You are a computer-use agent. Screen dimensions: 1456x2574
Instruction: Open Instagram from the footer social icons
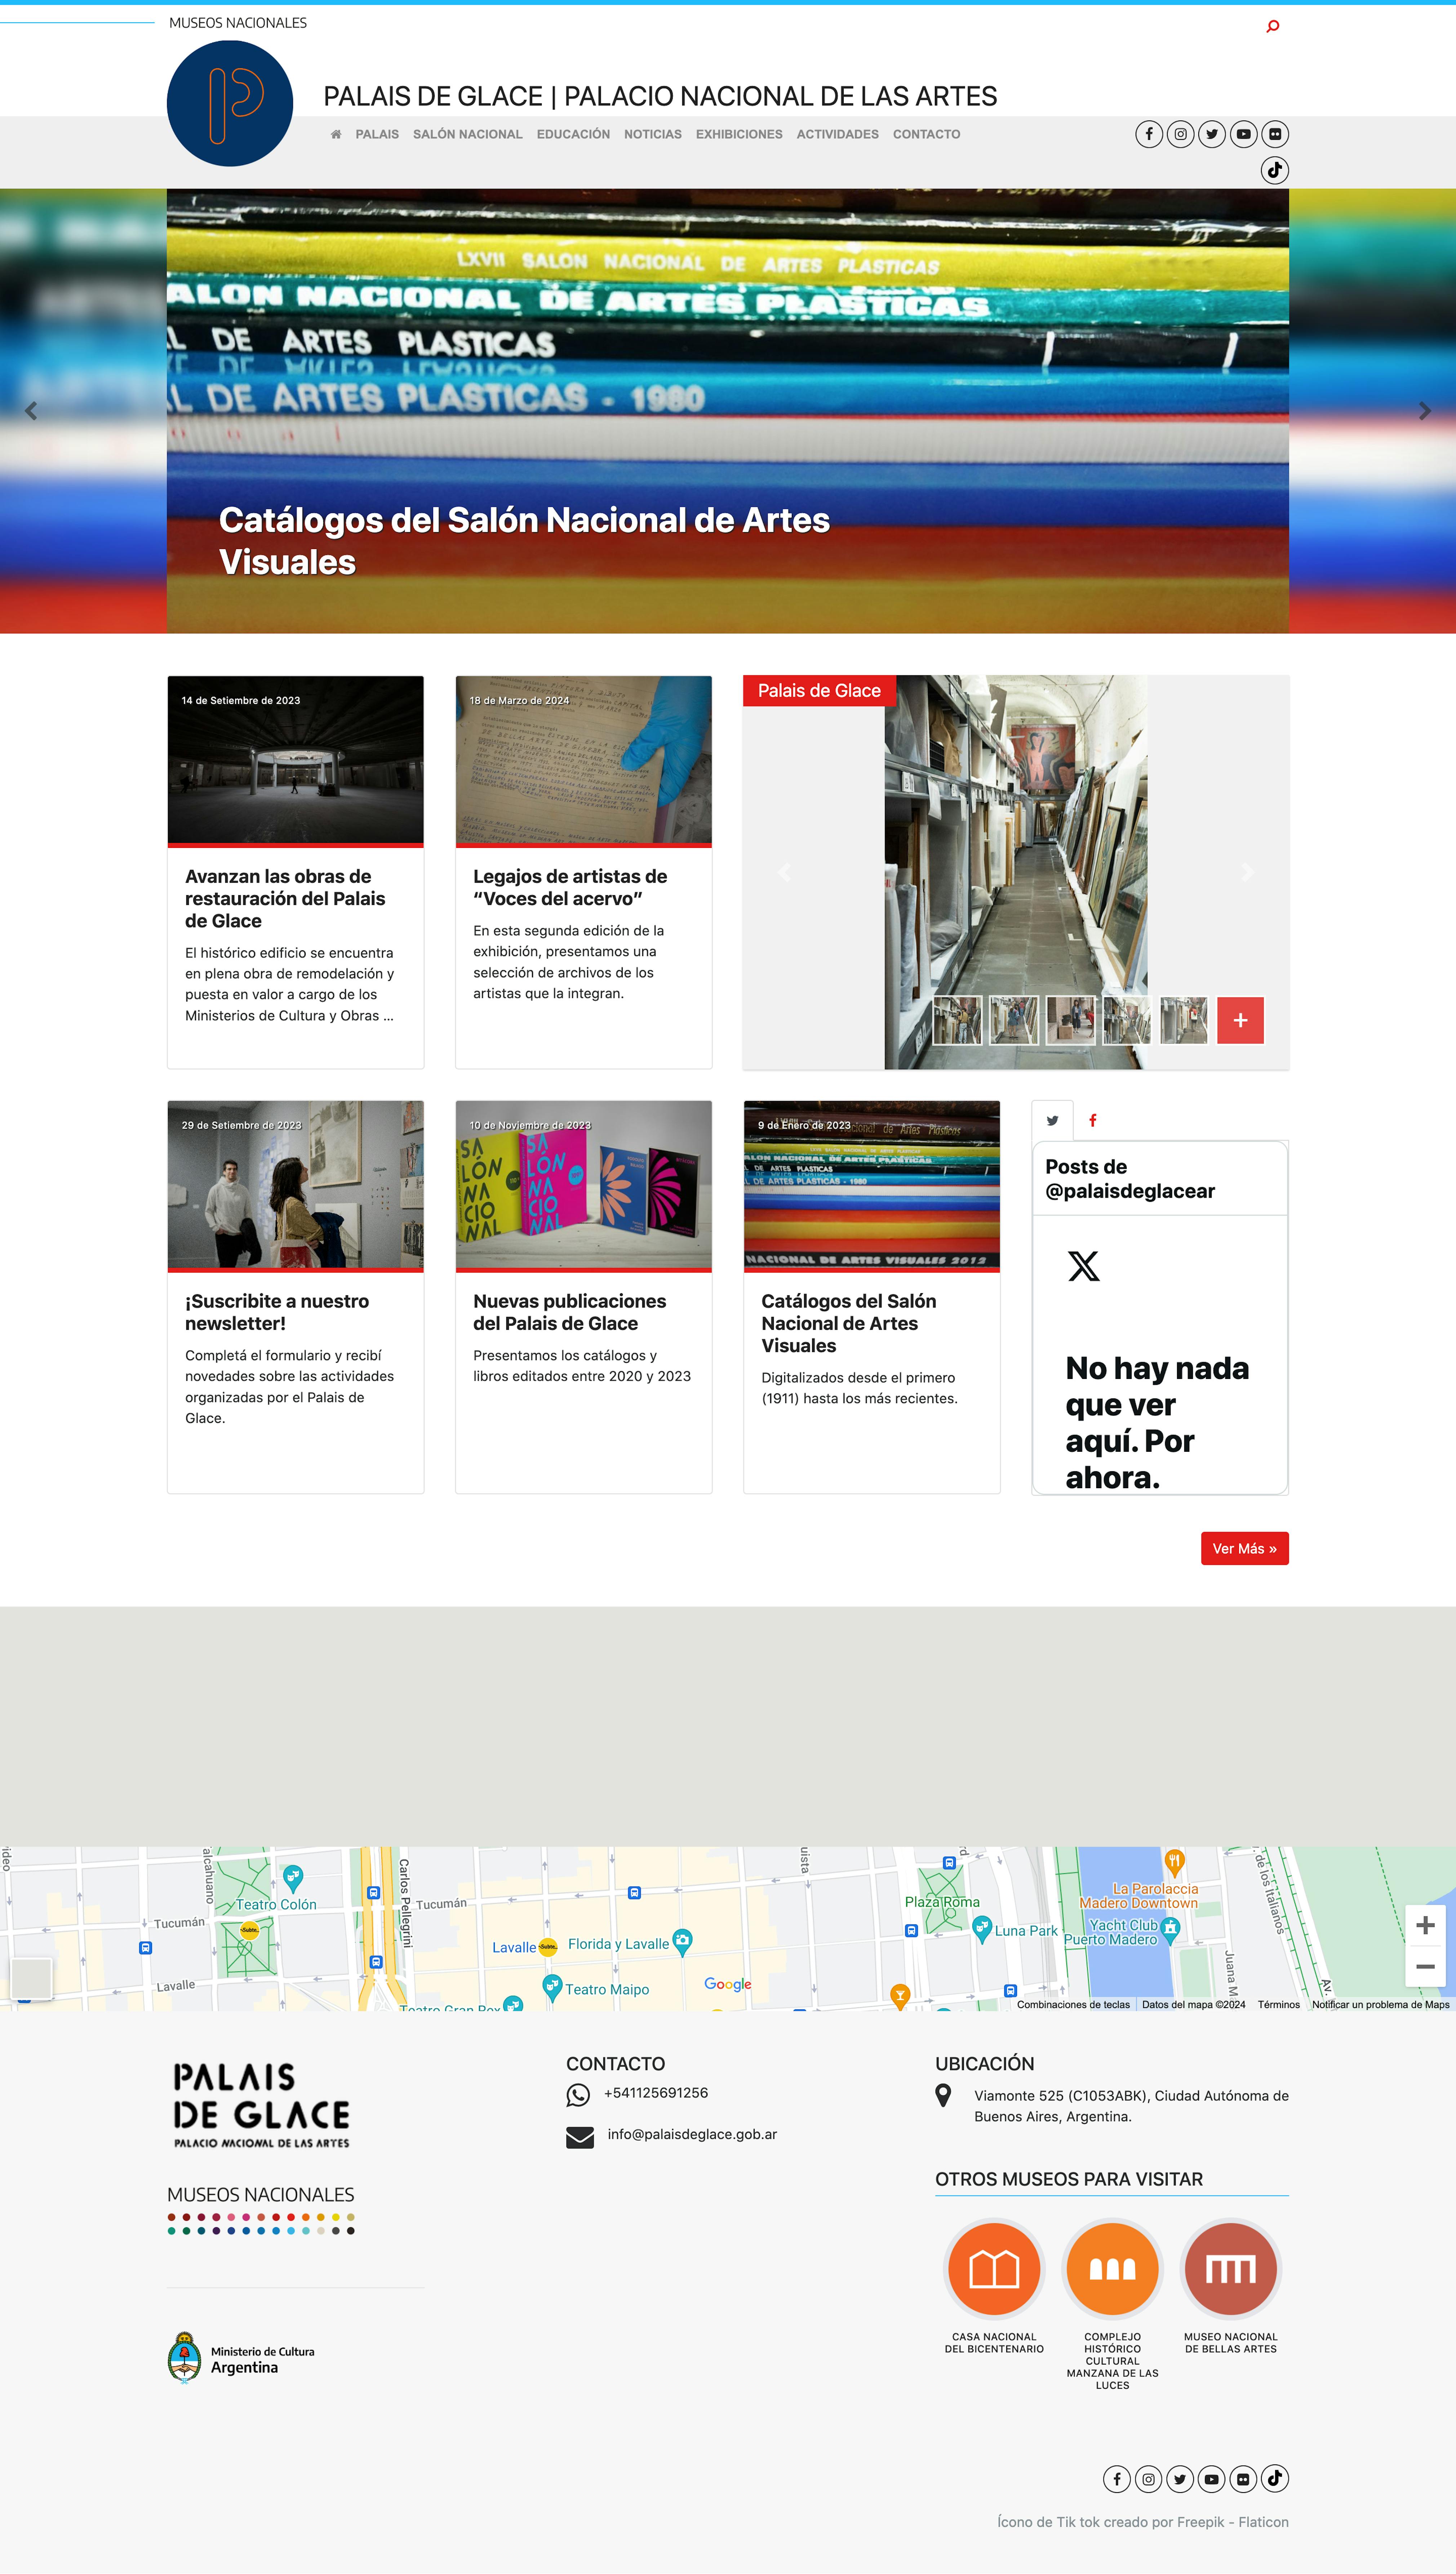1148,2478
